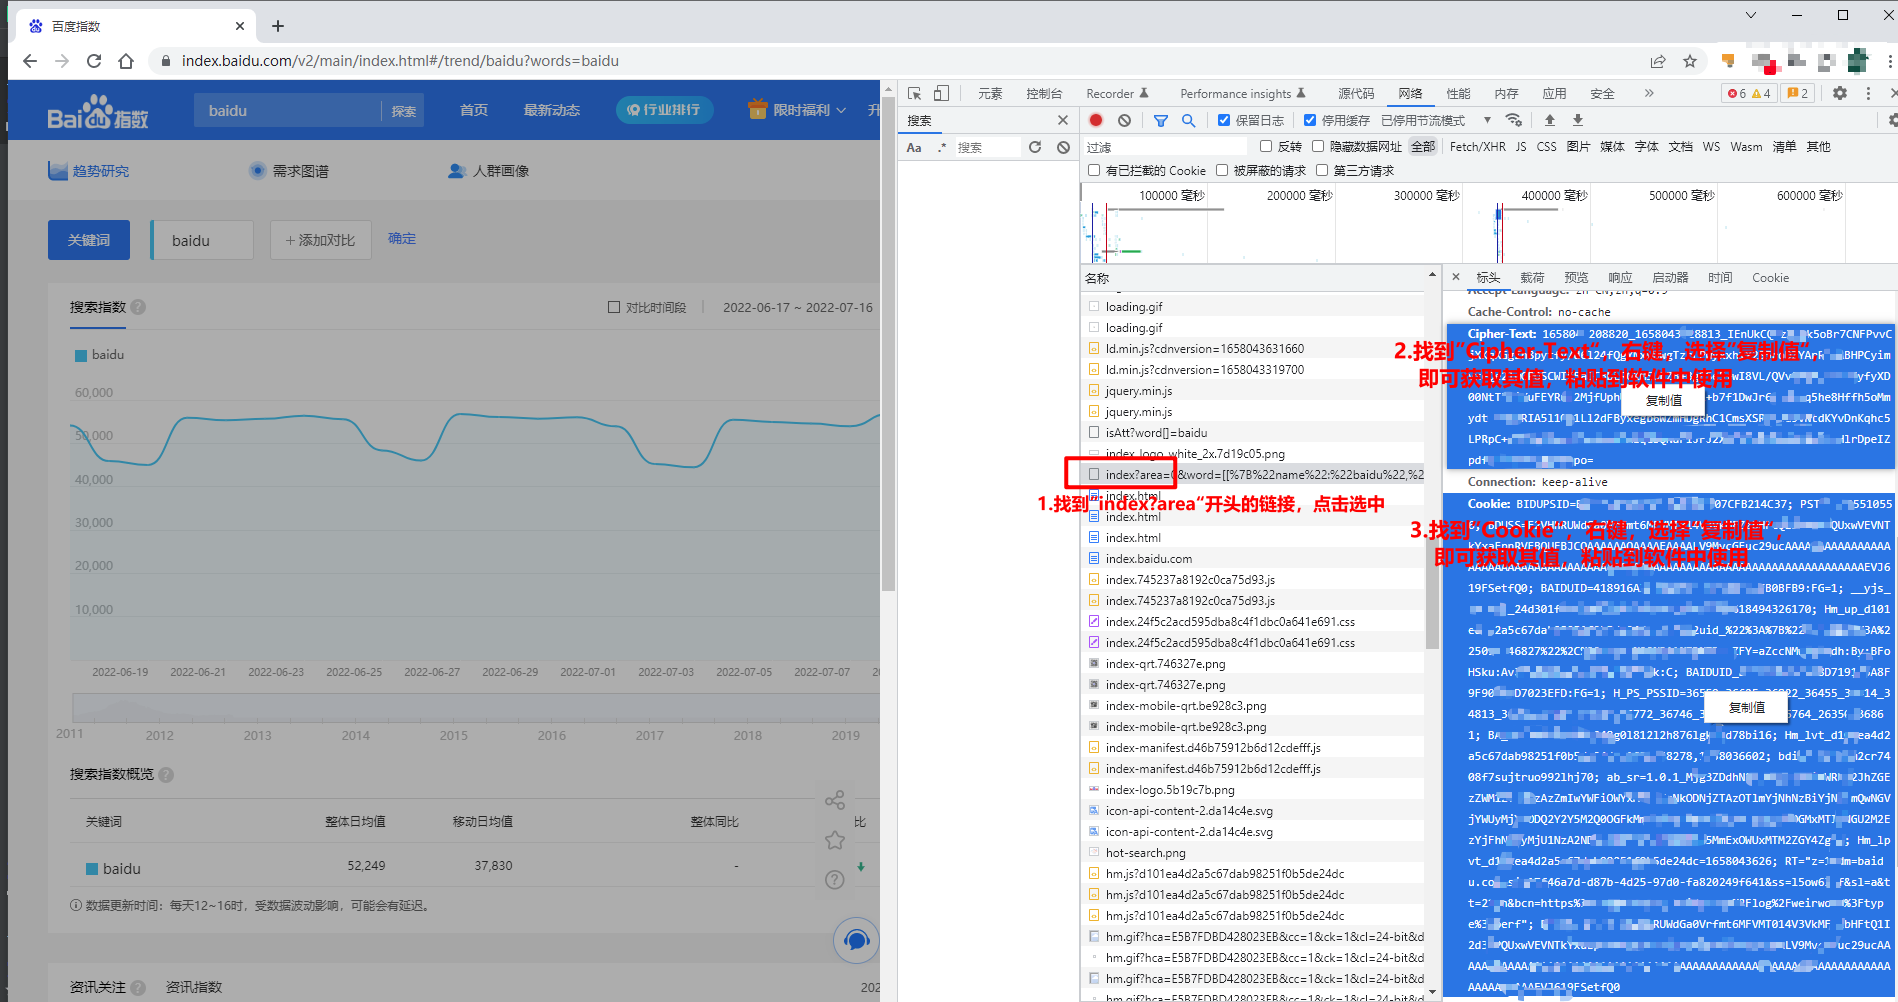1898x1002 pixels.
Task: Open the Cookie tab in request details
Action: point(1769,278)
